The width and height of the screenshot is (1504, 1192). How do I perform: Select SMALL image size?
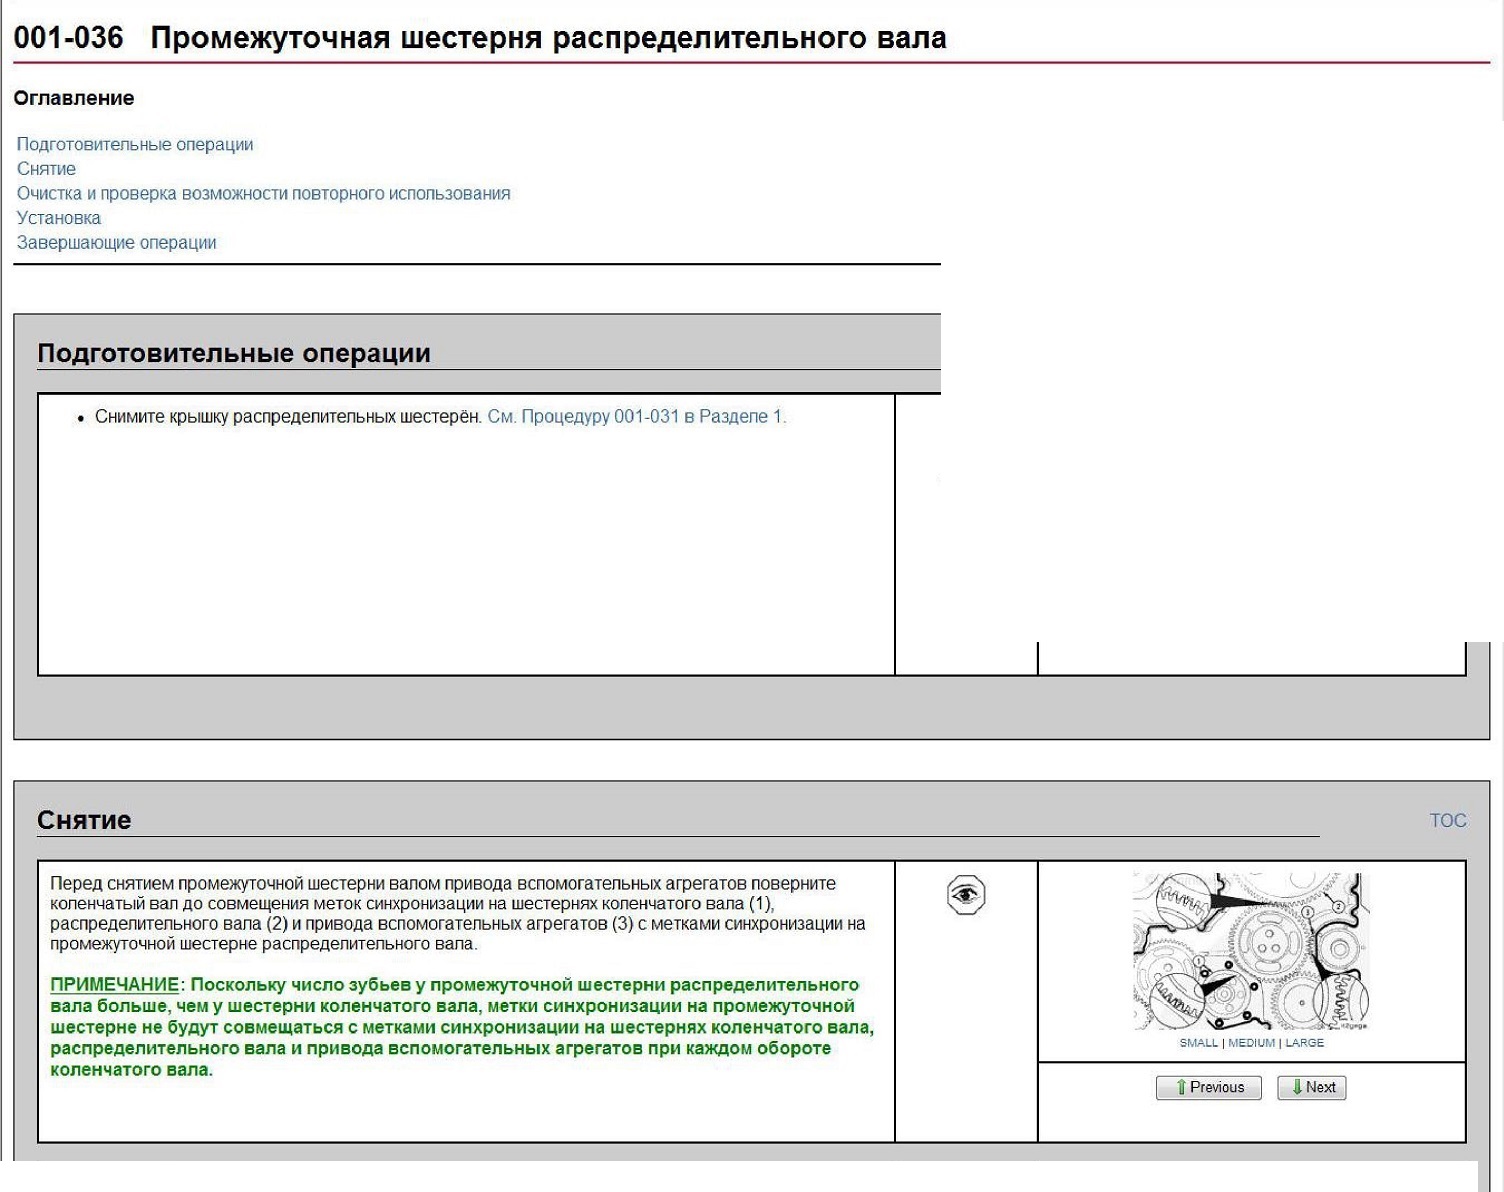[x=1198, y=1043]
